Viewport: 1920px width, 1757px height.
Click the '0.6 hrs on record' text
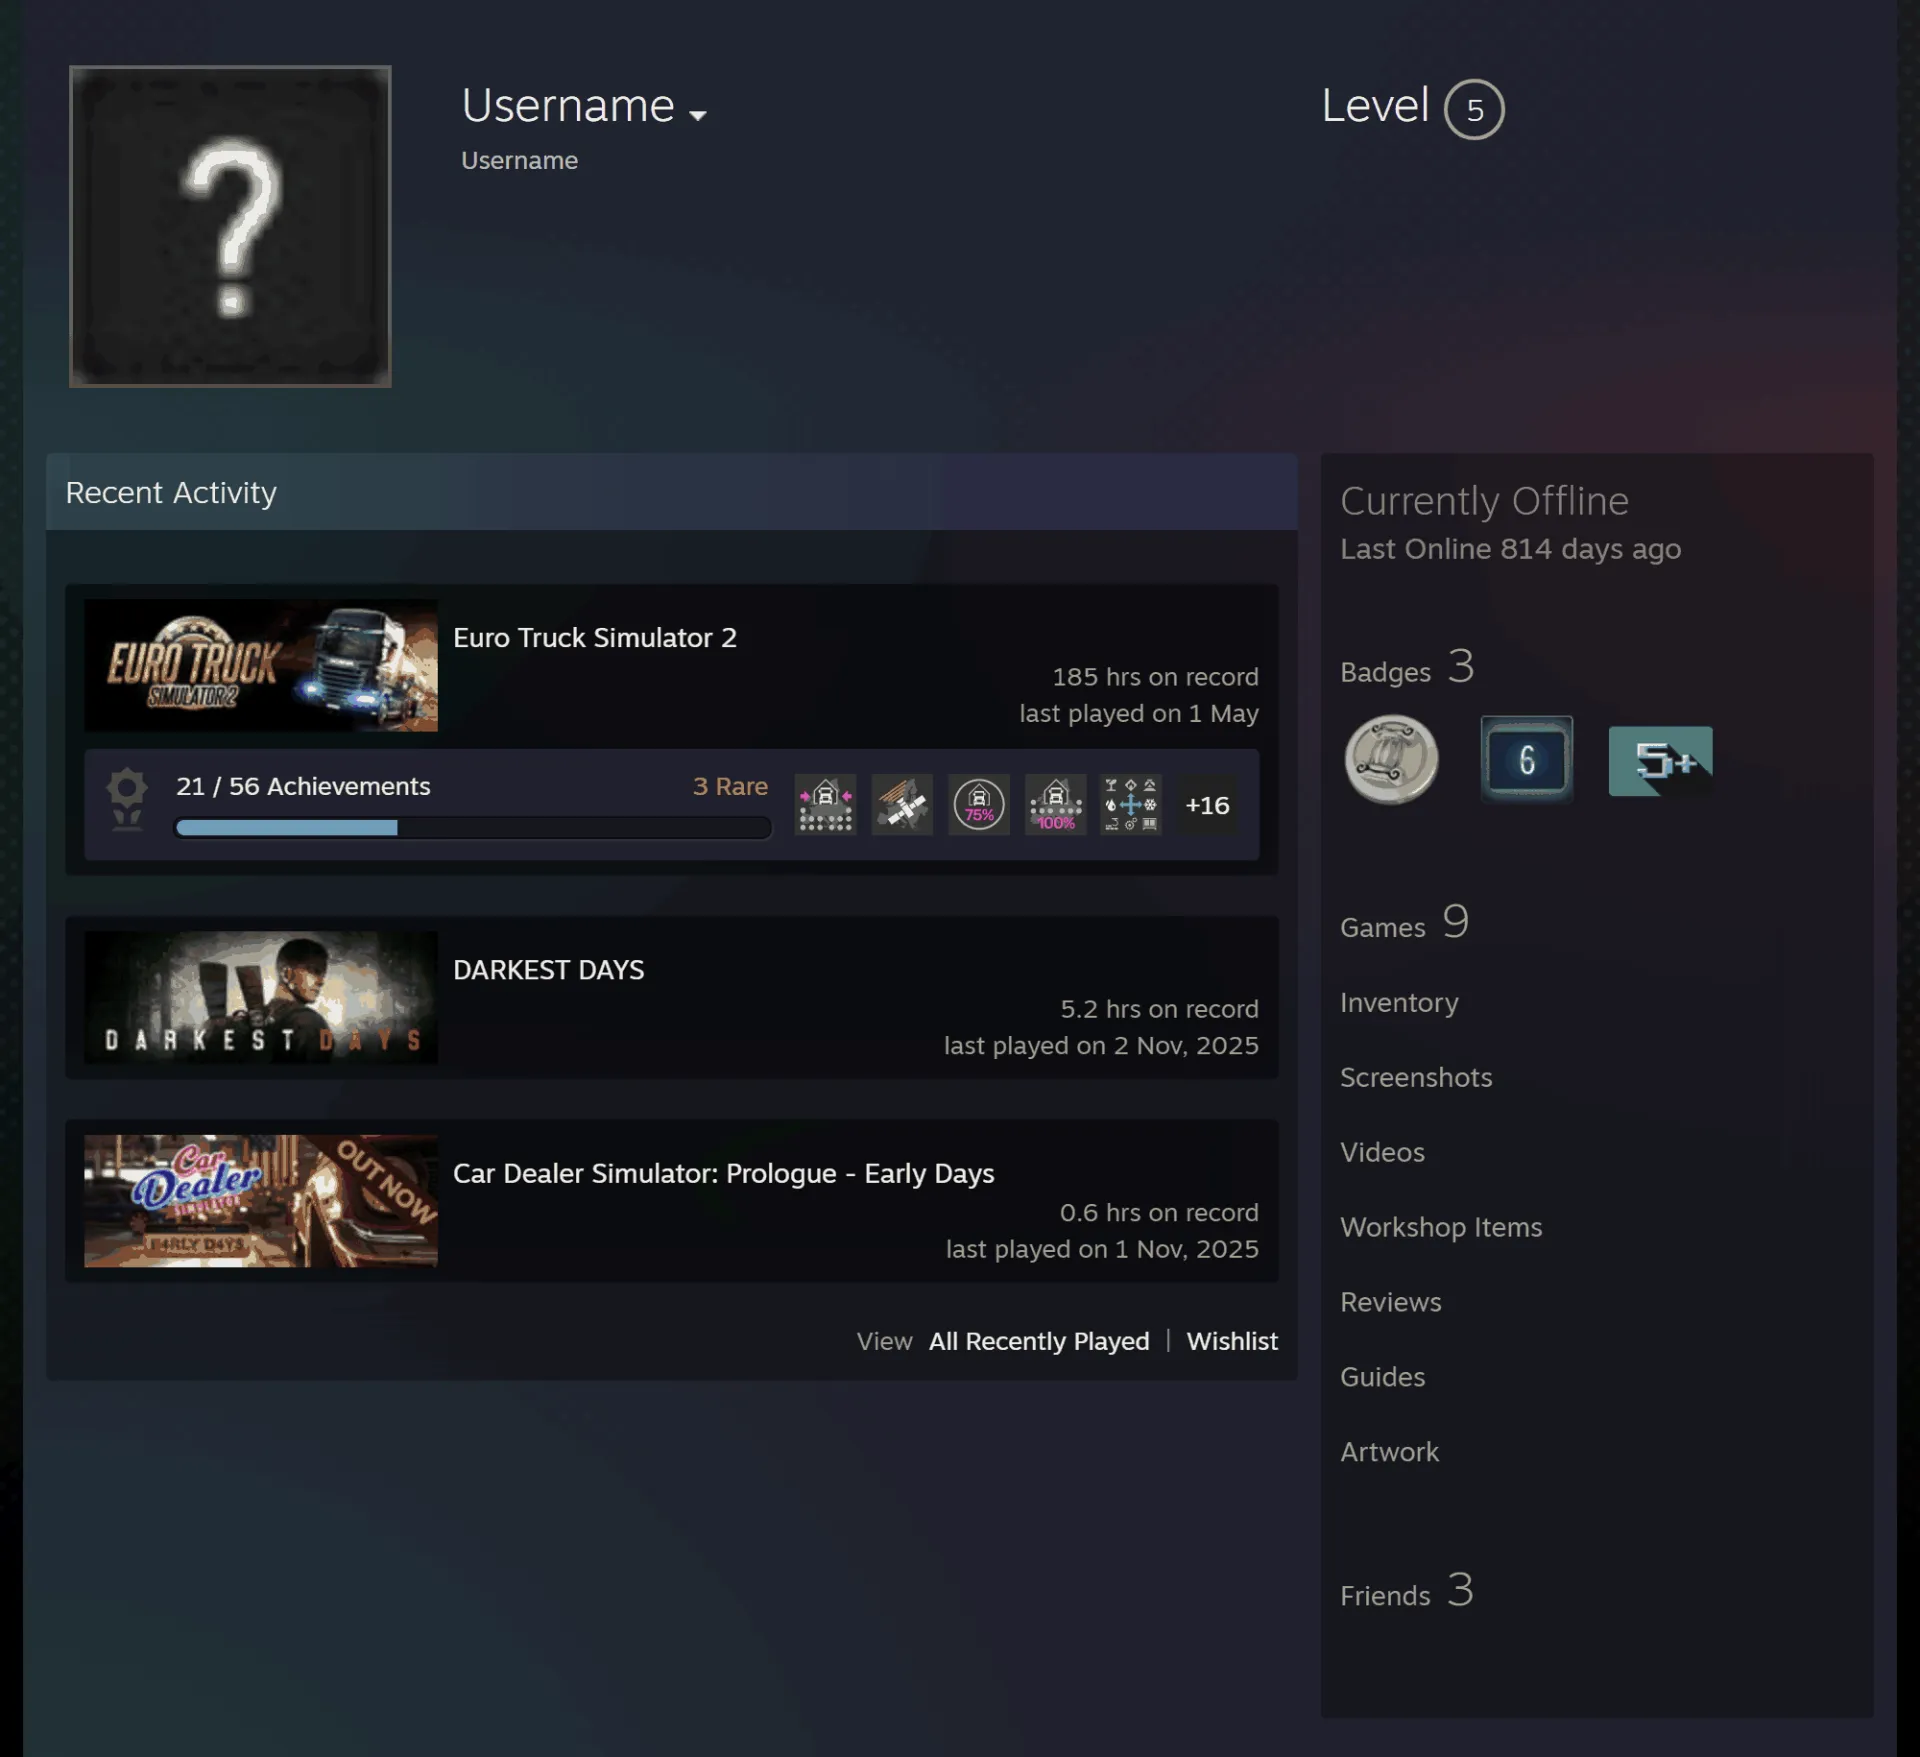point(1159,1213)
